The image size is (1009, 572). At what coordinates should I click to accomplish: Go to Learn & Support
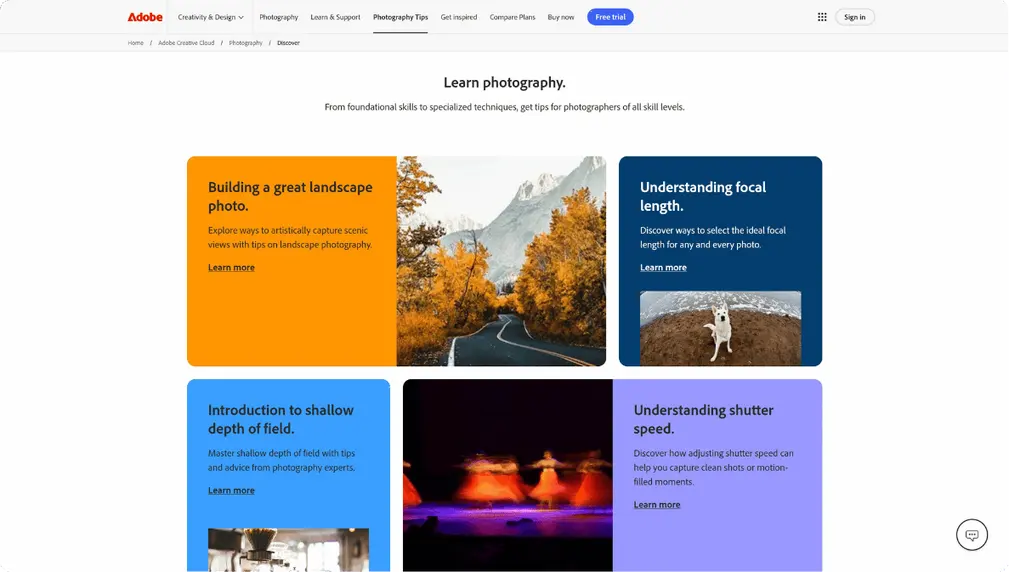coord(335,17)
